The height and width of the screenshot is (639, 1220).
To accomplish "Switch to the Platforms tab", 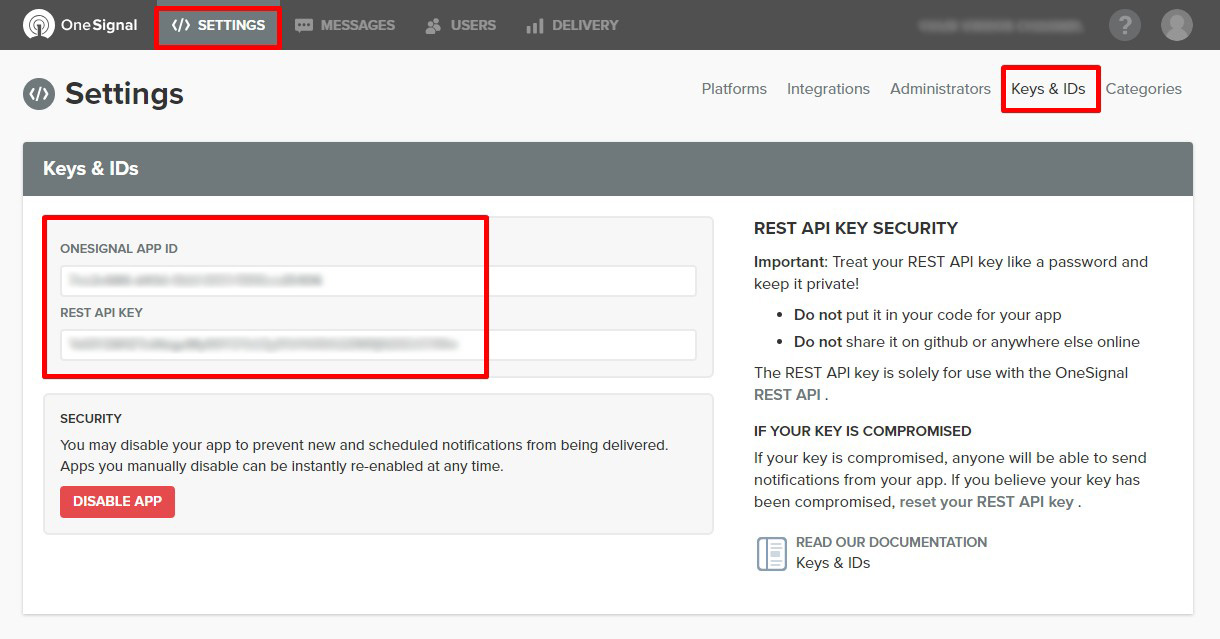I will [x=734, y=89].
